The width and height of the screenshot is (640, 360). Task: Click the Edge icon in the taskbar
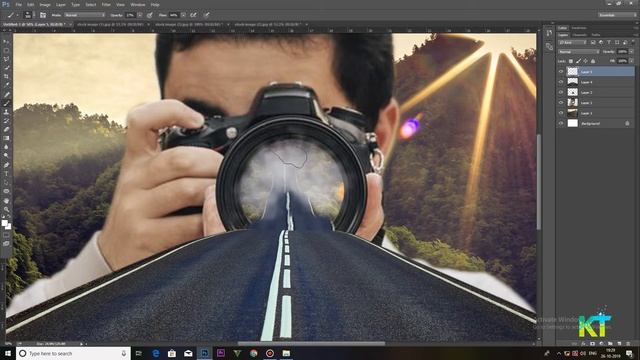[156, 353]
